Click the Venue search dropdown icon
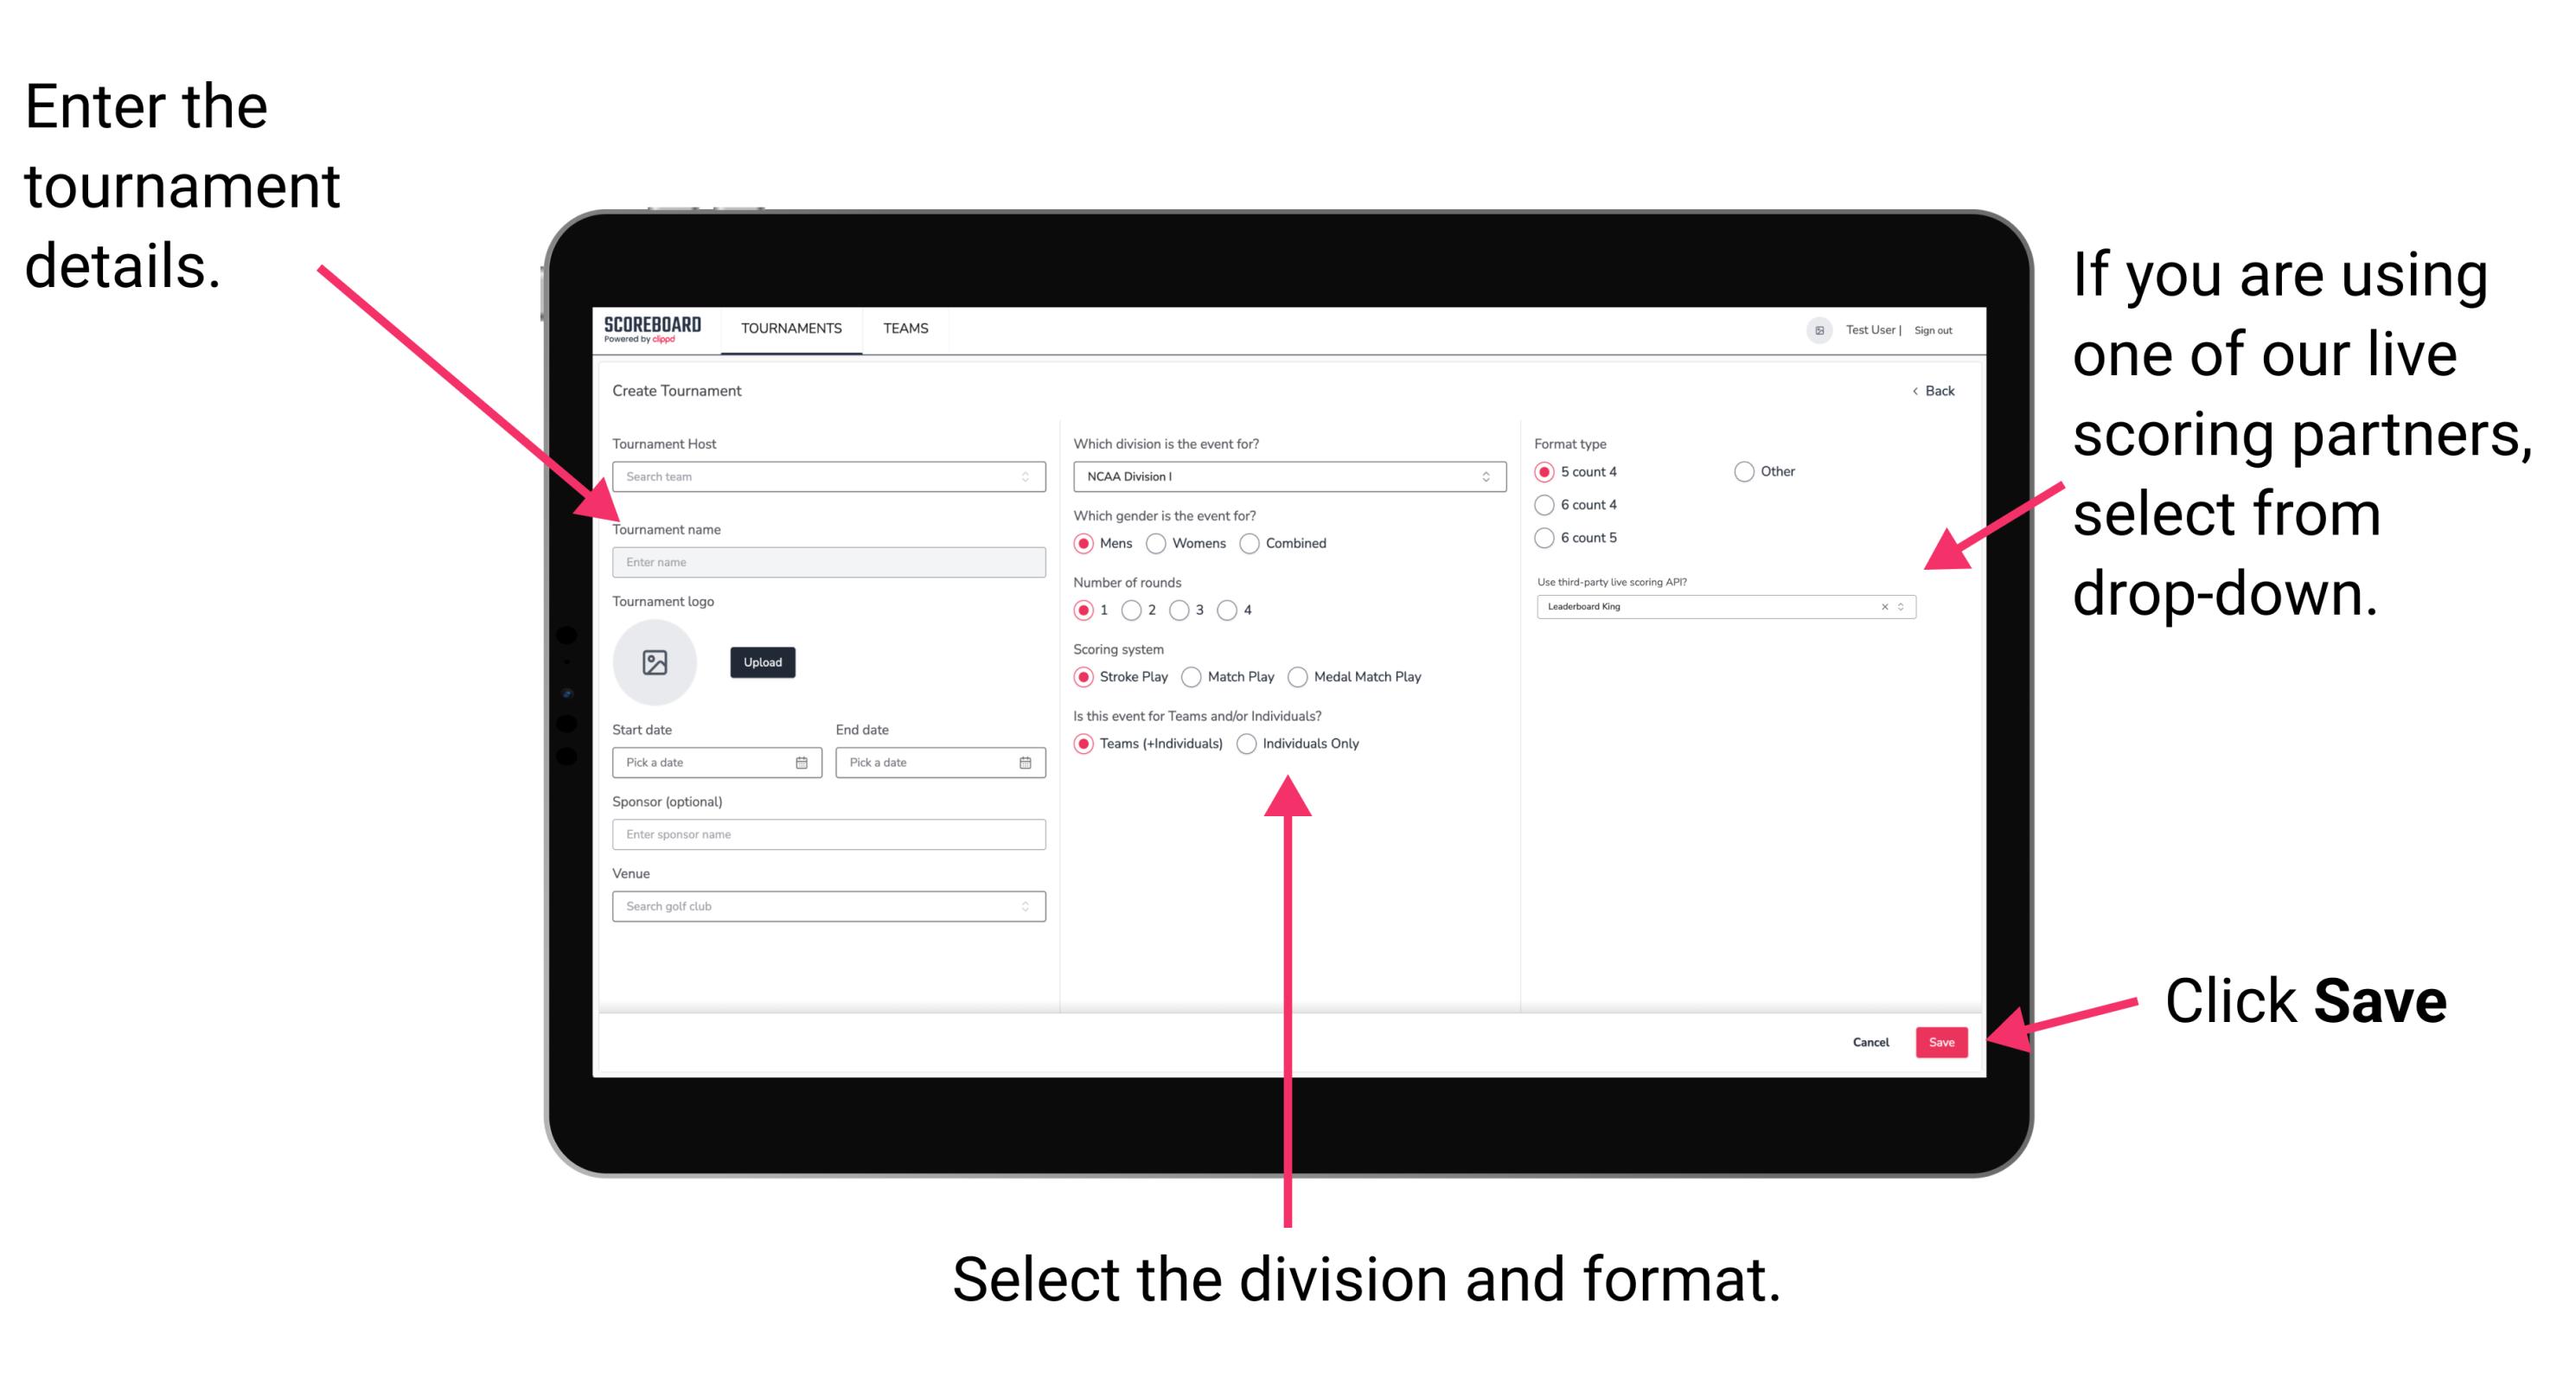2576x1386 pixels. point(1027,906)
